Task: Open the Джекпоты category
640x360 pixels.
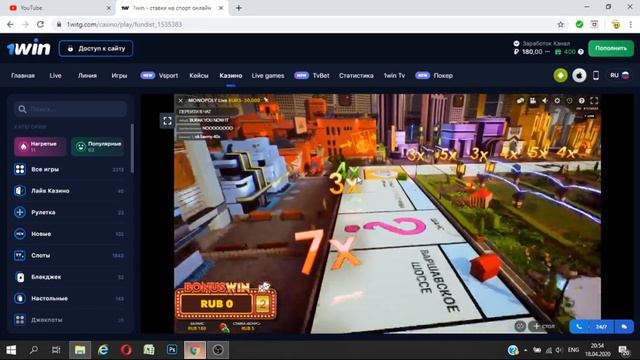Action: (x=69, y=320)
